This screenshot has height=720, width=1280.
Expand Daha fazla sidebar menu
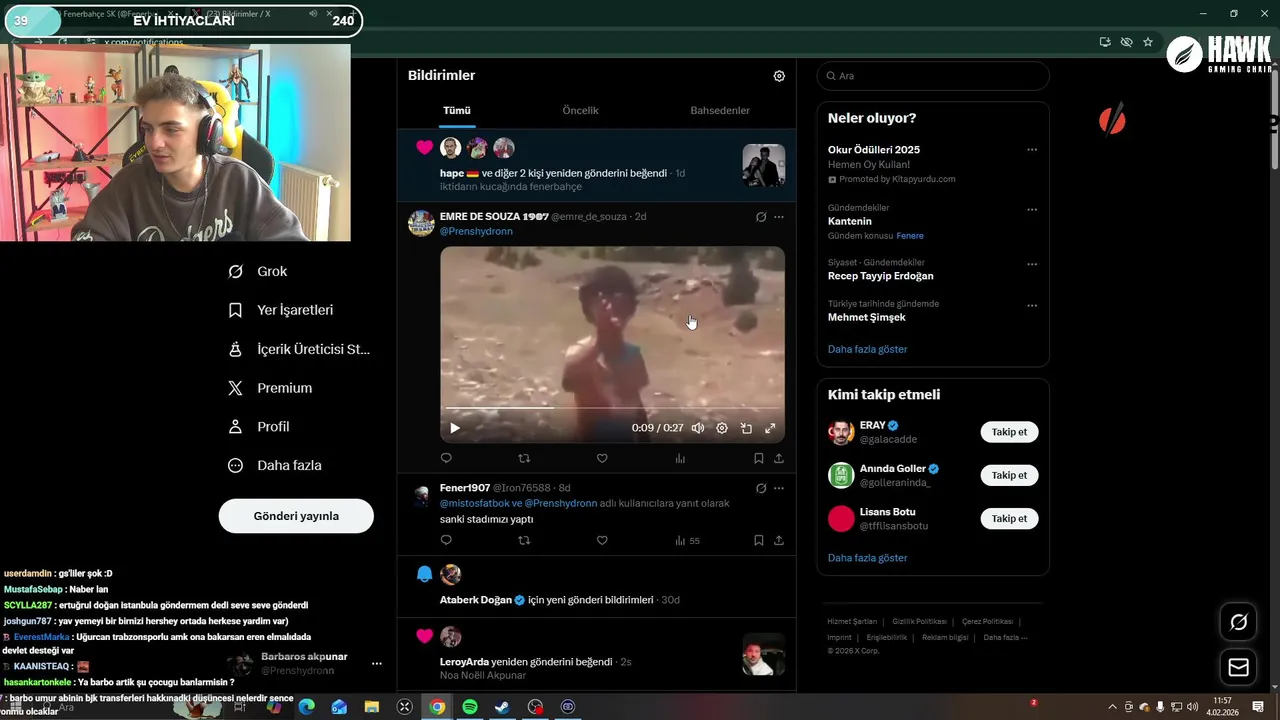pyautogui.click(x=275, y=465)
